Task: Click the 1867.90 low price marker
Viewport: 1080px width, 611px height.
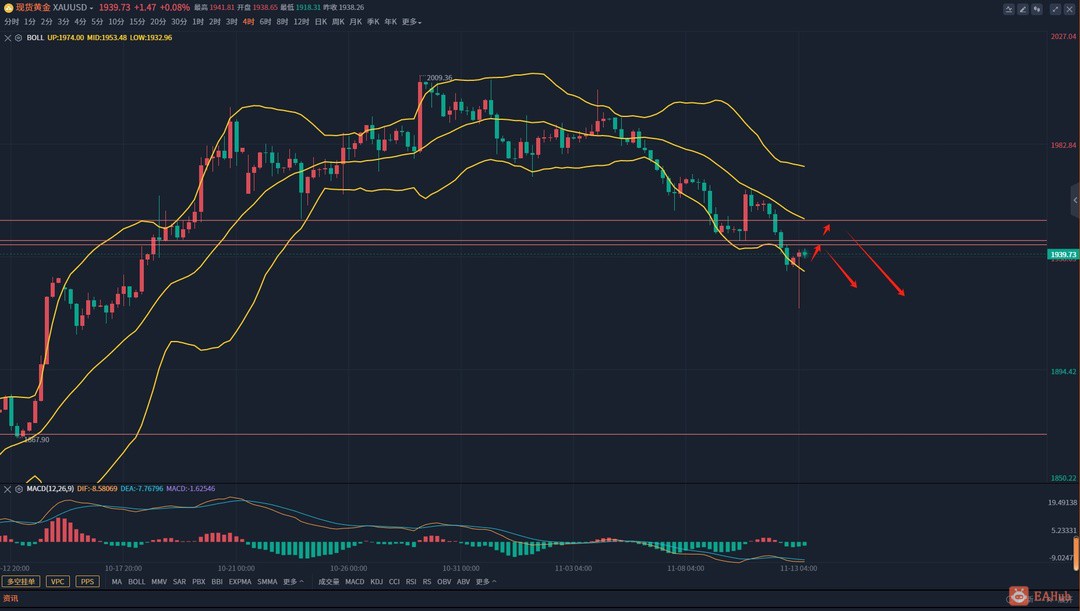Action: (x=37, y=439)
